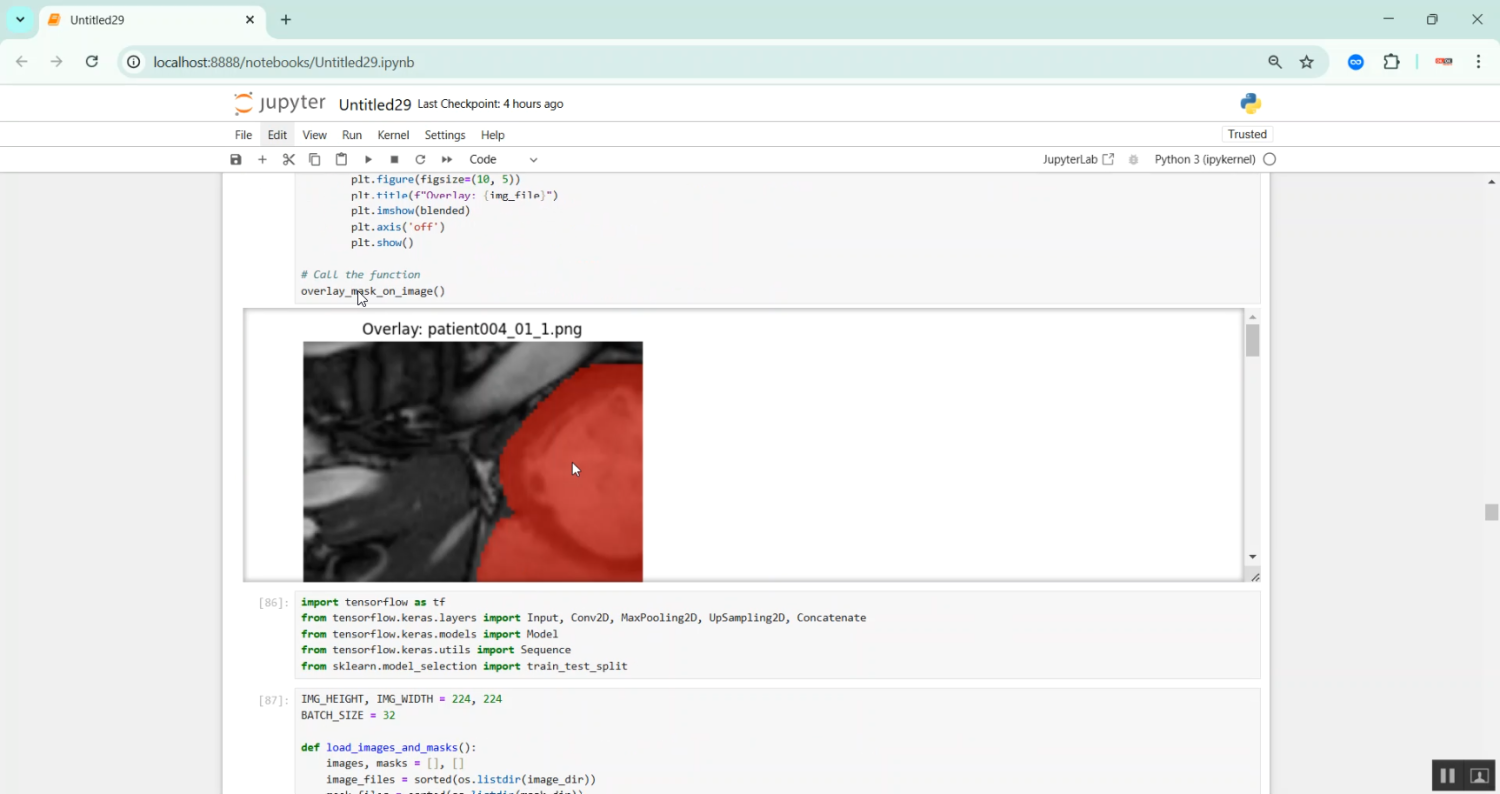1500x794 pixels.
Task: Click the page scrollbar up arrow
Action: pos(1491,183)
